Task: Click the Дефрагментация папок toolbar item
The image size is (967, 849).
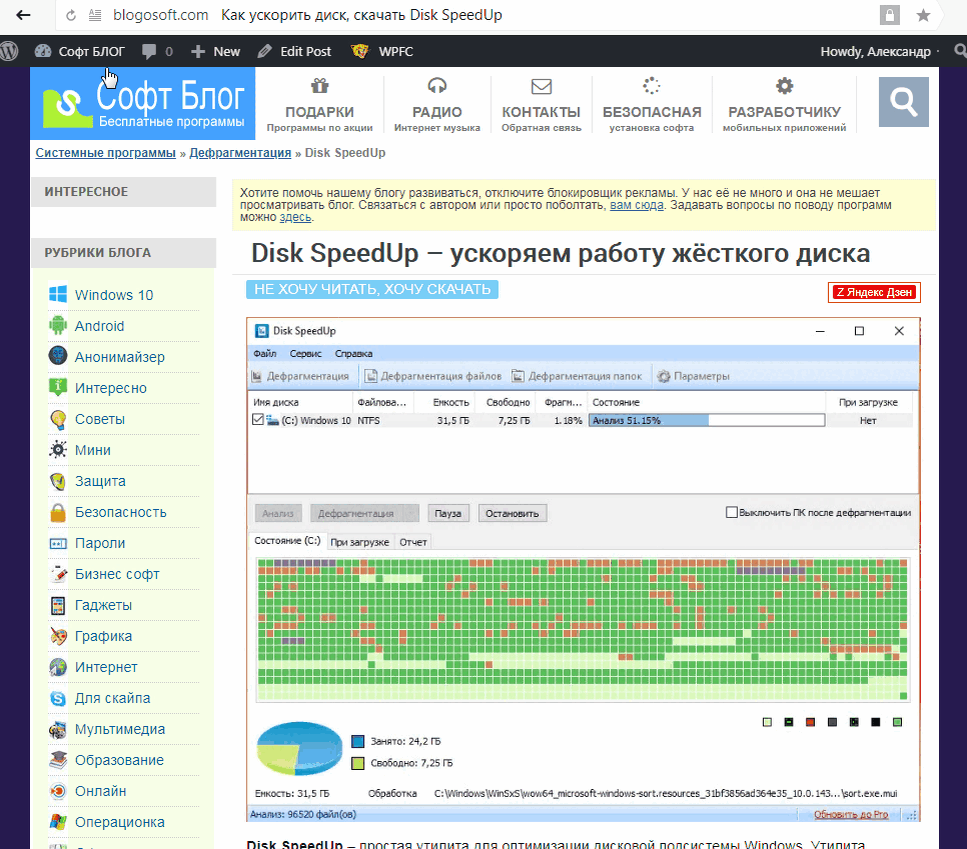Action: click(577, 376)
